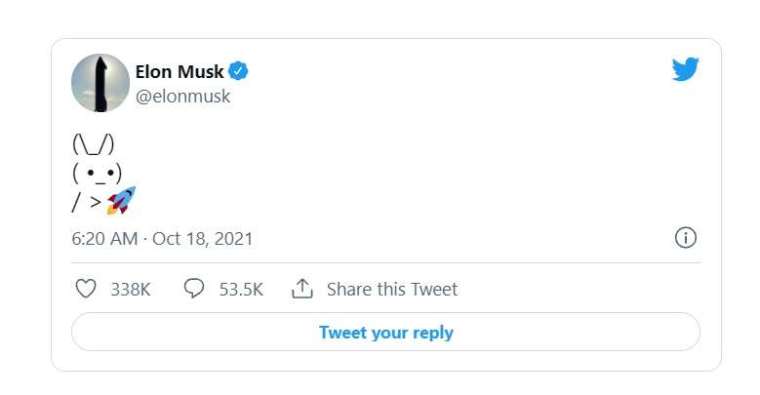Click the 6:20 AM time text

pyautogui.click(x=104, y=239)
